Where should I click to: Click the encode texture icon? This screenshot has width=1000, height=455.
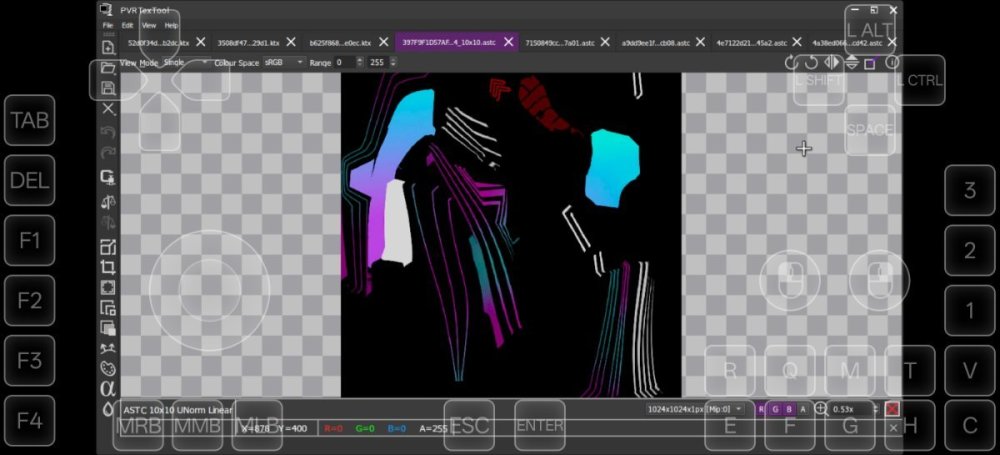pyautogui.click(x=108, y=178)
